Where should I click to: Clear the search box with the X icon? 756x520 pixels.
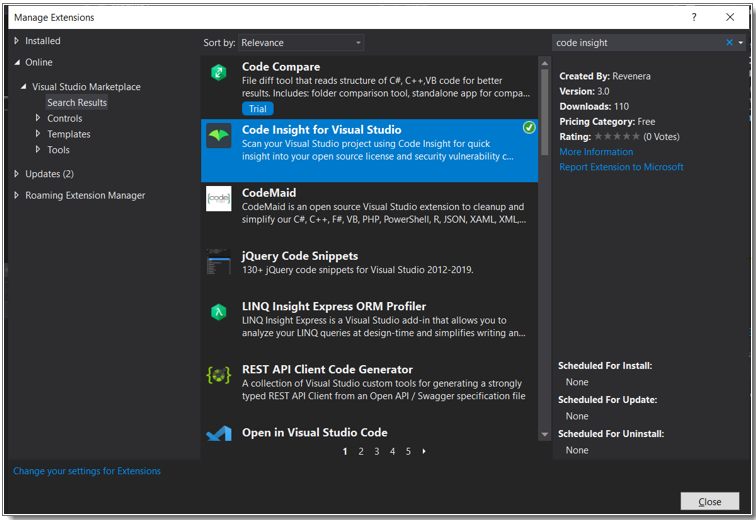point(729,43)
